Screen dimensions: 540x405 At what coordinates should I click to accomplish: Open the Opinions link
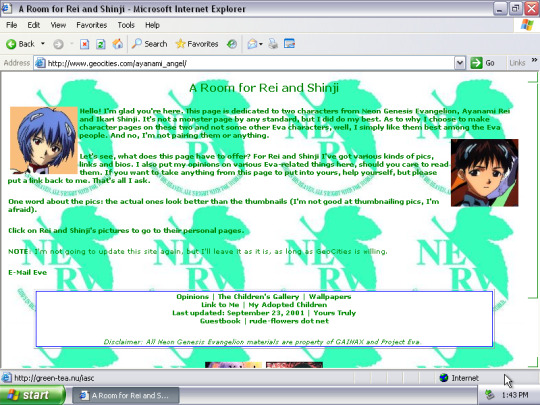click(x=192, y=297)
